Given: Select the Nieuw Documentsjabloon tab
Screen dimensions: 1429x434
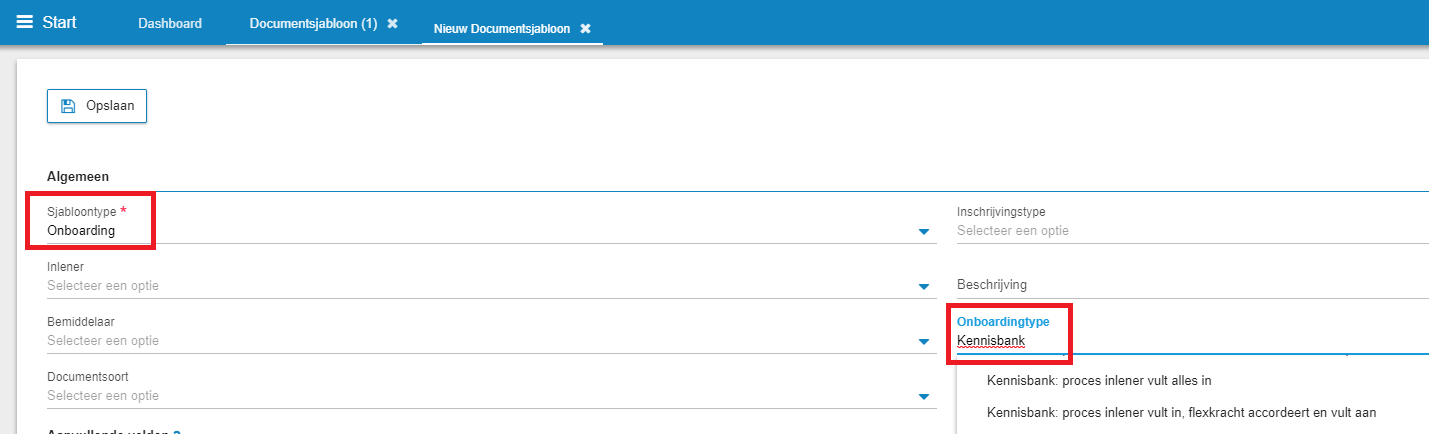Looking at the screenshot, I should point(502,29).
